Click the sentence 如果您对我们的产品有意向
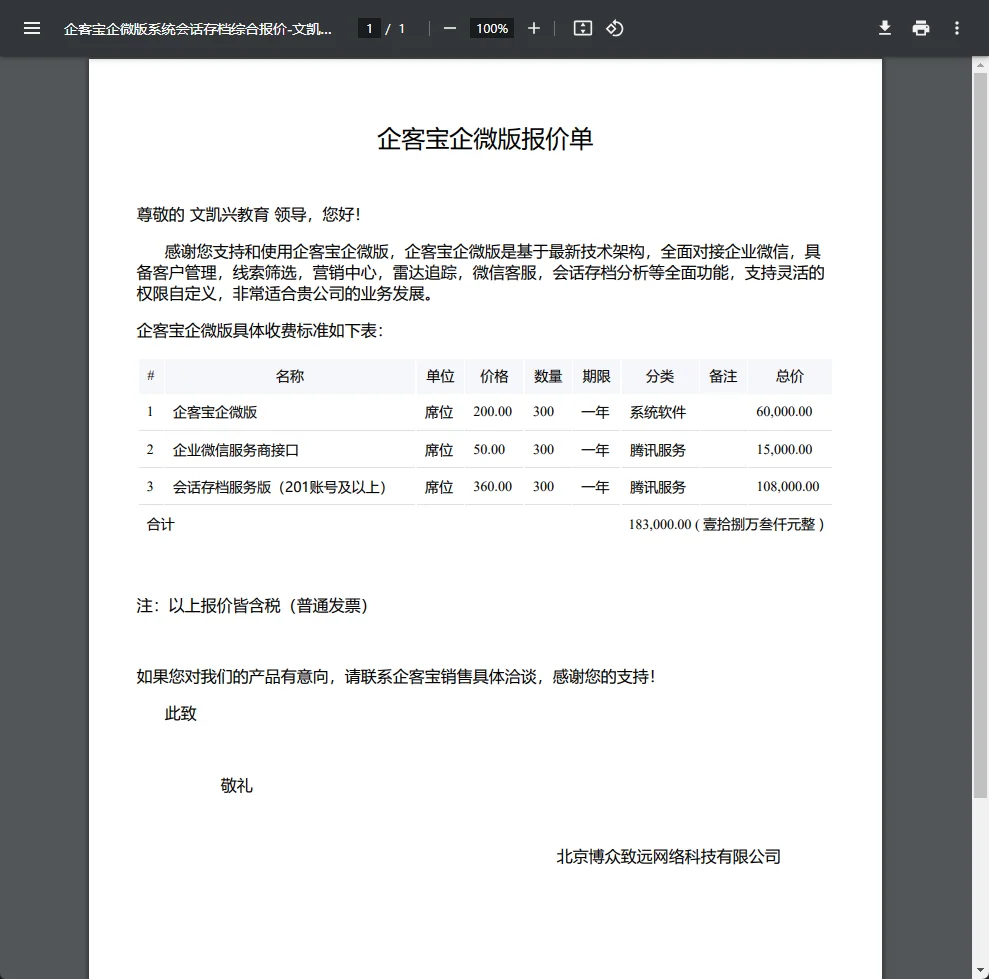Viewport: 989px width, 979px height. coord(395,677)
